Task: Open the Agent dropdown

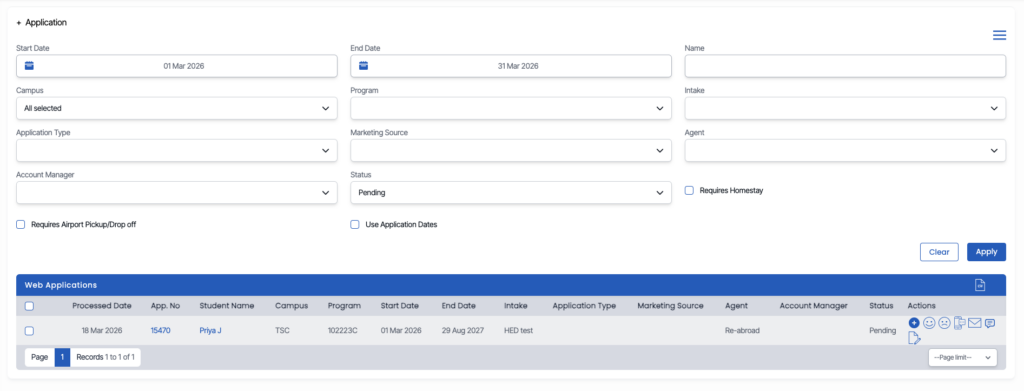Action: (845, 150)
